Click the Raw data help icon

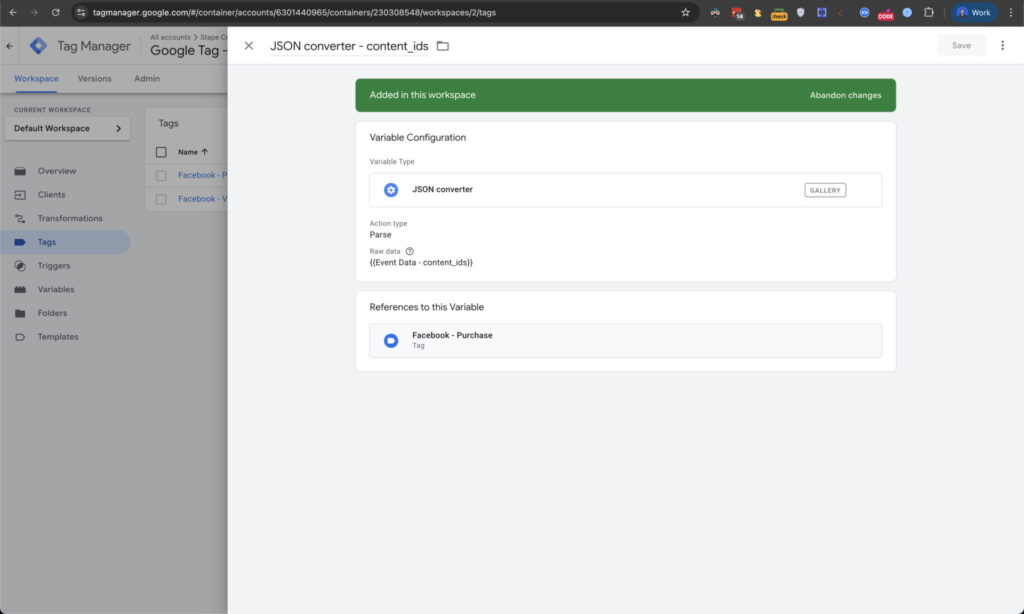coord(410,251)
